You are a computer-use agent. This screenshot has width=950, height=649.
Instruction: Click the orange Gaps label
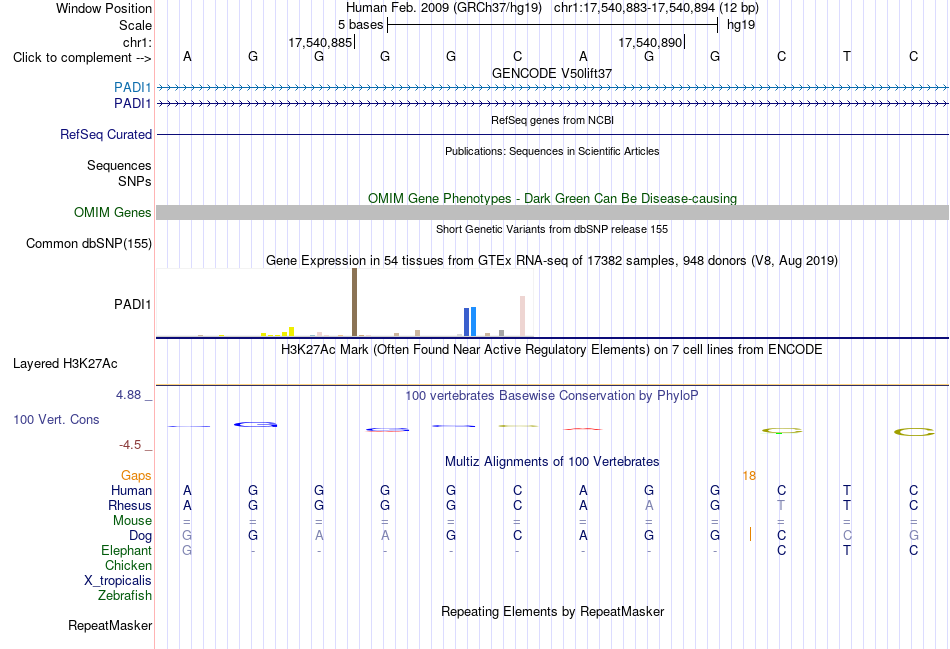tap(136, 476)
